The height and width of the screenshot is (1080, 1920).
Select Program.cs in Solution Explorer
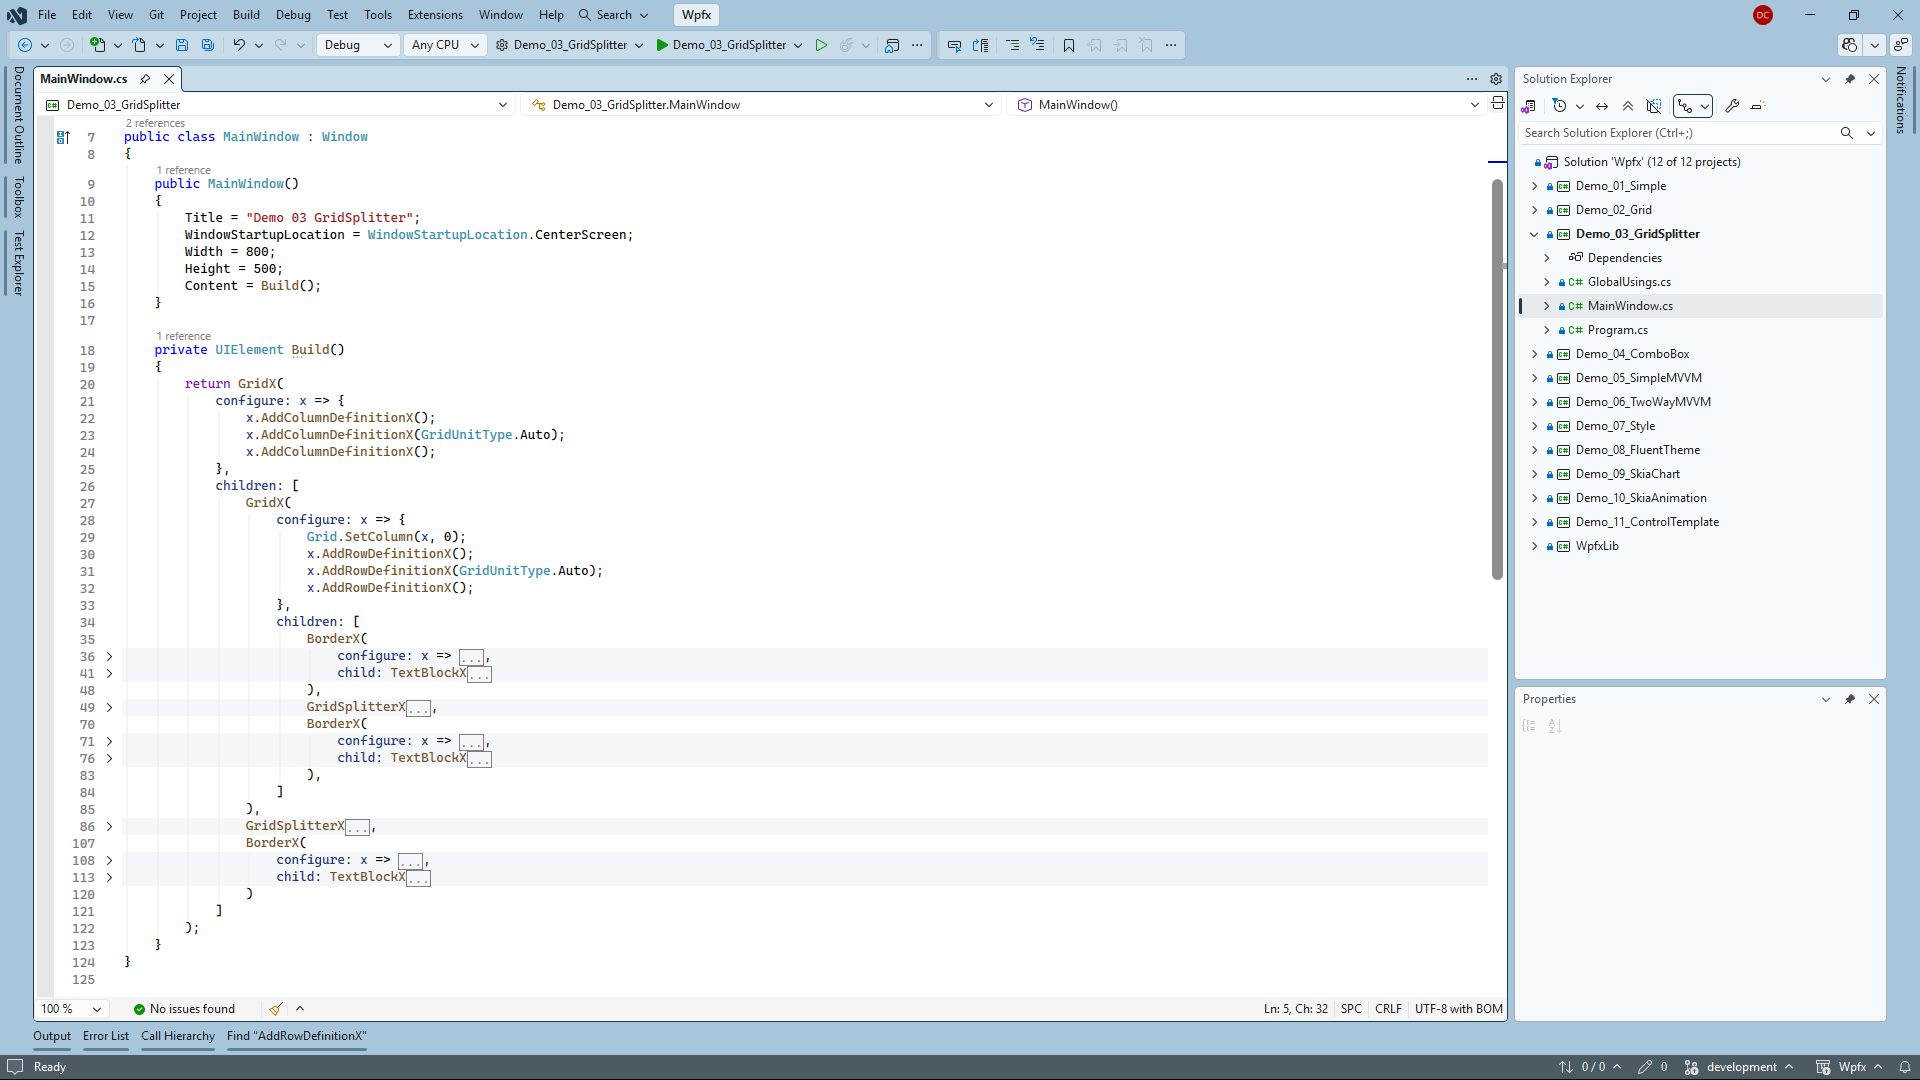point(1617,330)
